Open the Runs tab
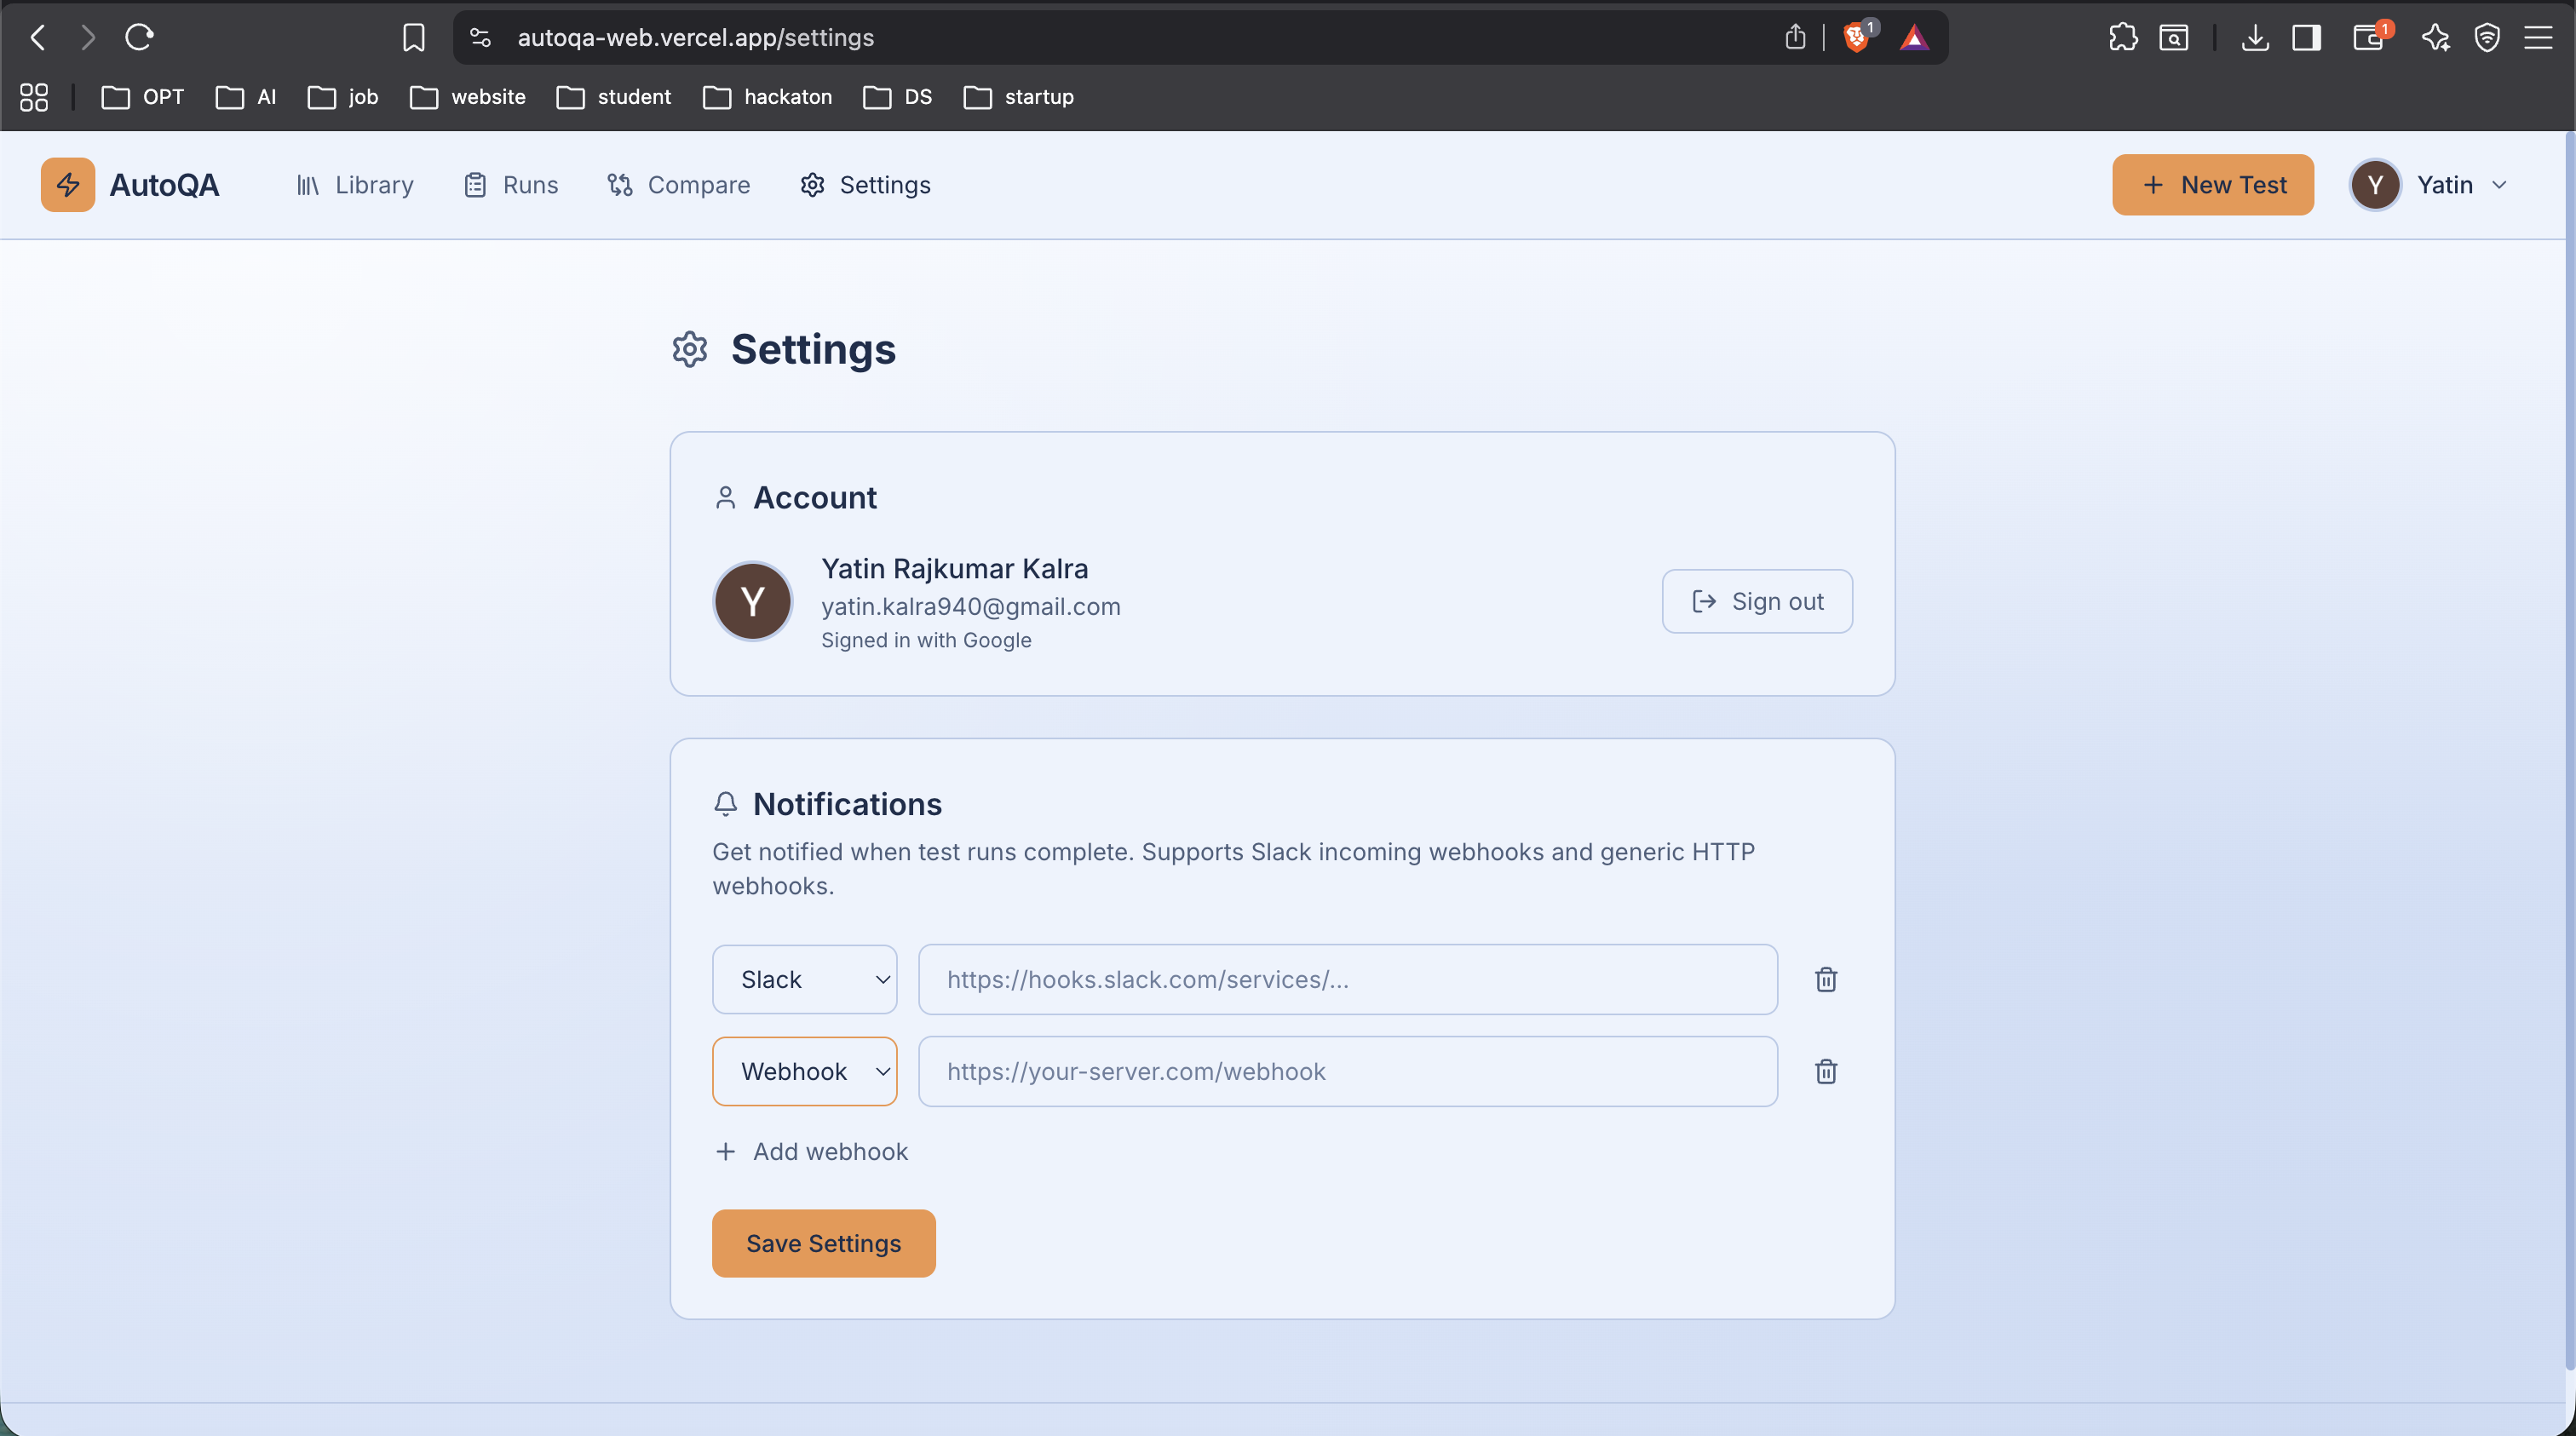2576x1436 pixels. click(511, 185)
